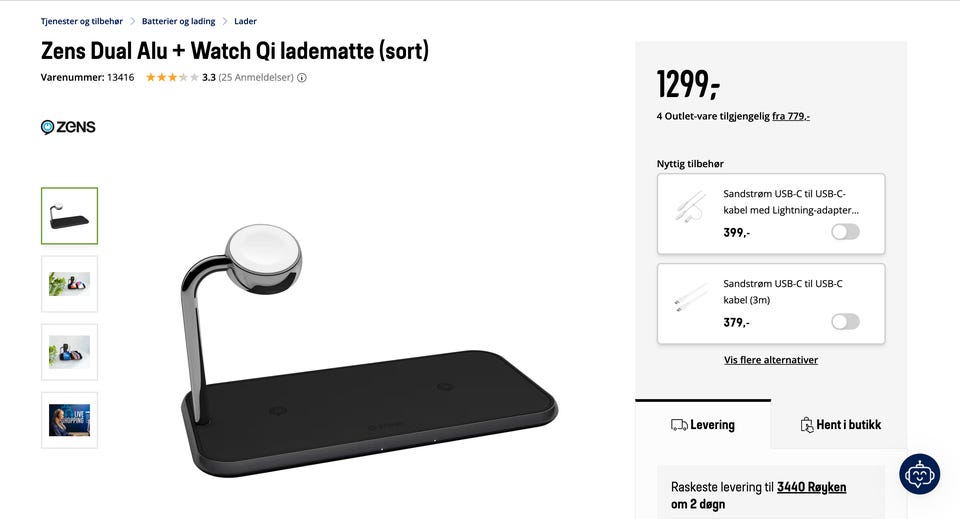Enable the 399,- Sandstrøm Lightning-adapter cable toggle

(x=846, y=232)
